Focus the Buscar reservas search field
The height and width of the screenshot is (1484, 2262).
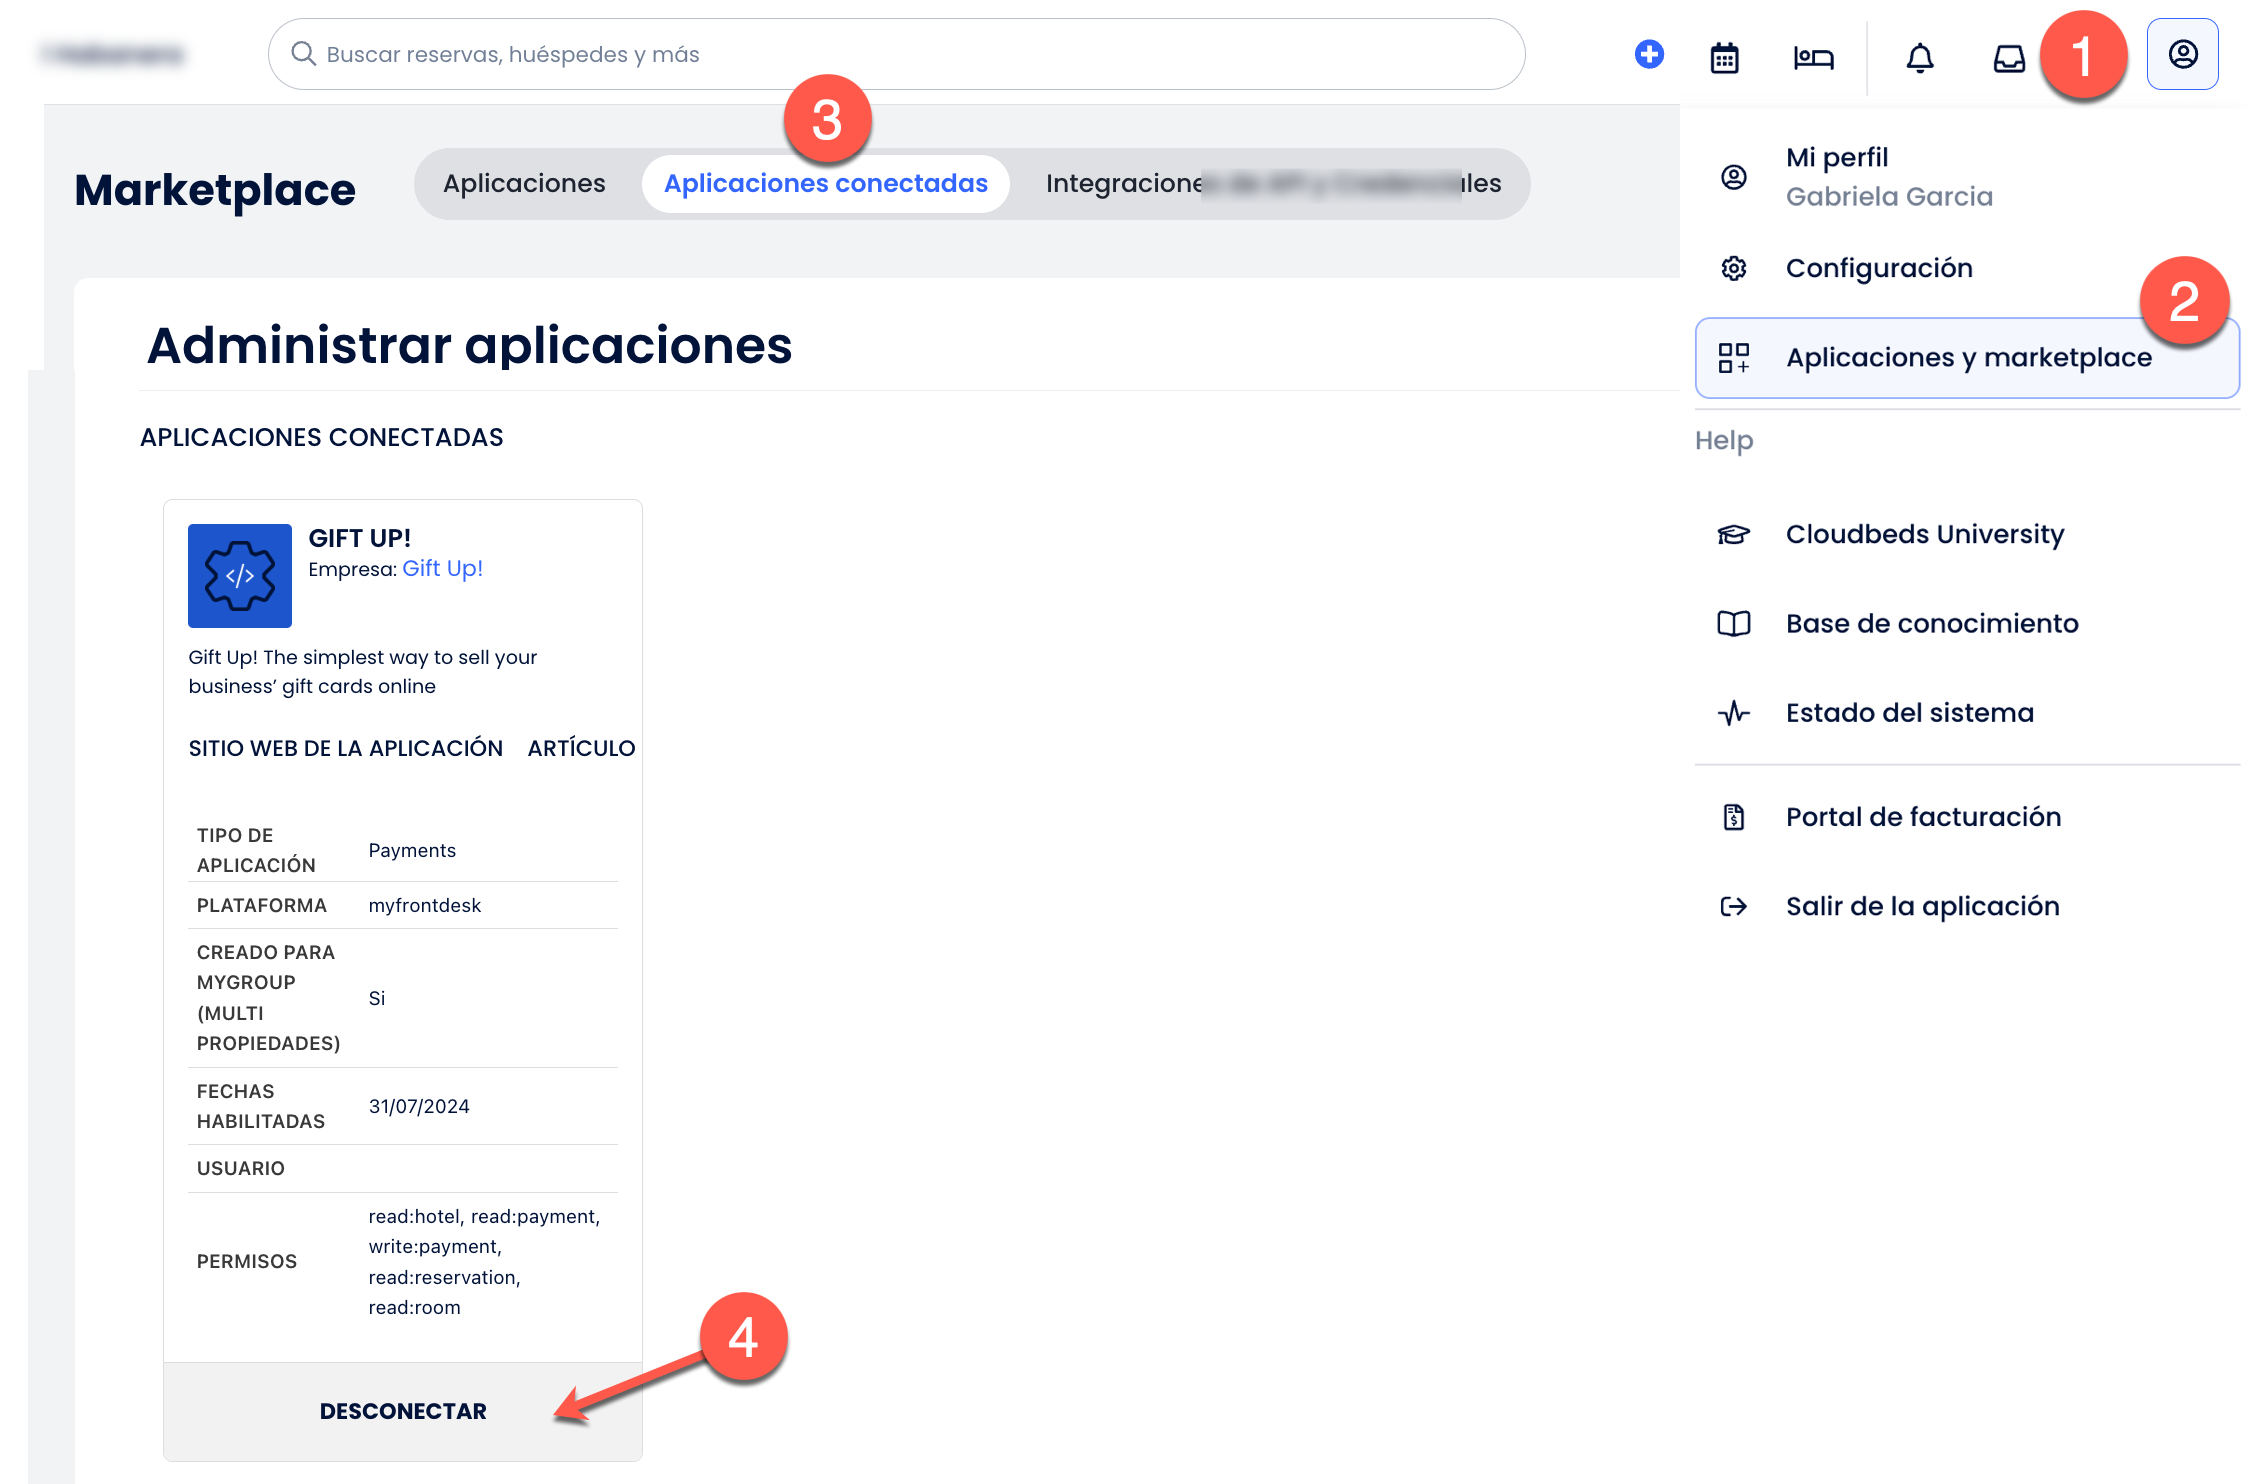900,54
